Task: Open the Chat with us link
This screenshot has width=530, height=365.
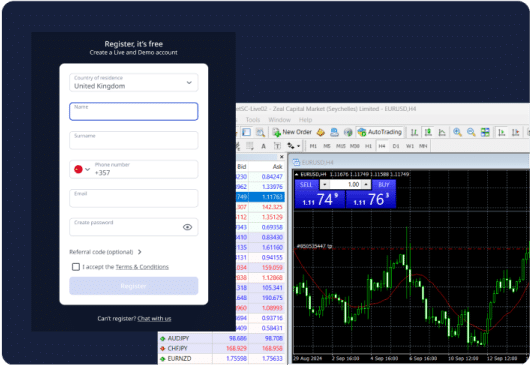Action: coord(154,318)
